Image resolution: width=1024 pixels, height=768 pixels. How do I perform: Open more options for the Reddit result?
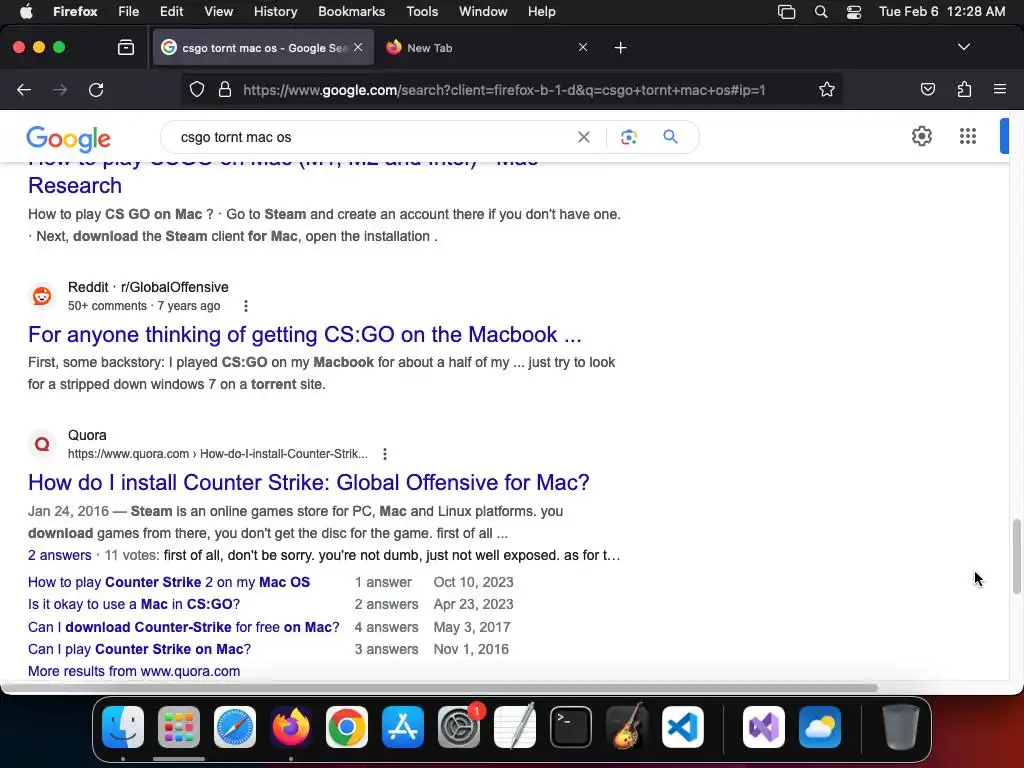(x=246, y=306)
